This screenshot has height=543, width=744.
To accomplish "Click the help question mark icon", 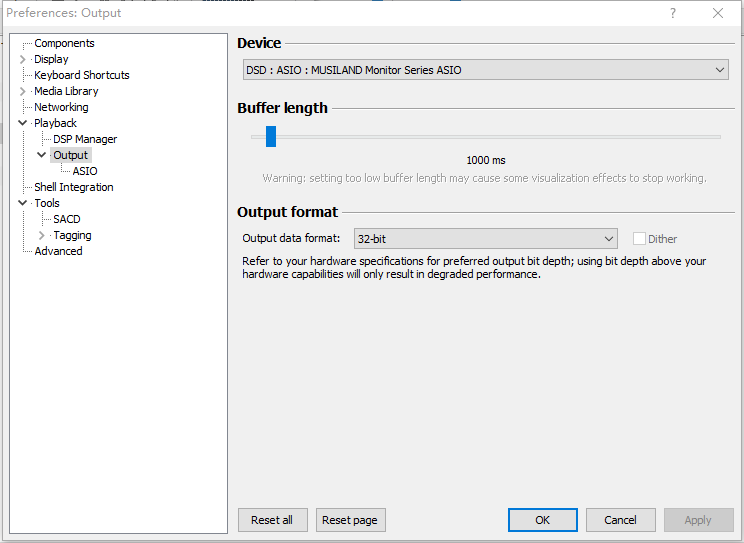I will [x=673, y=13].
